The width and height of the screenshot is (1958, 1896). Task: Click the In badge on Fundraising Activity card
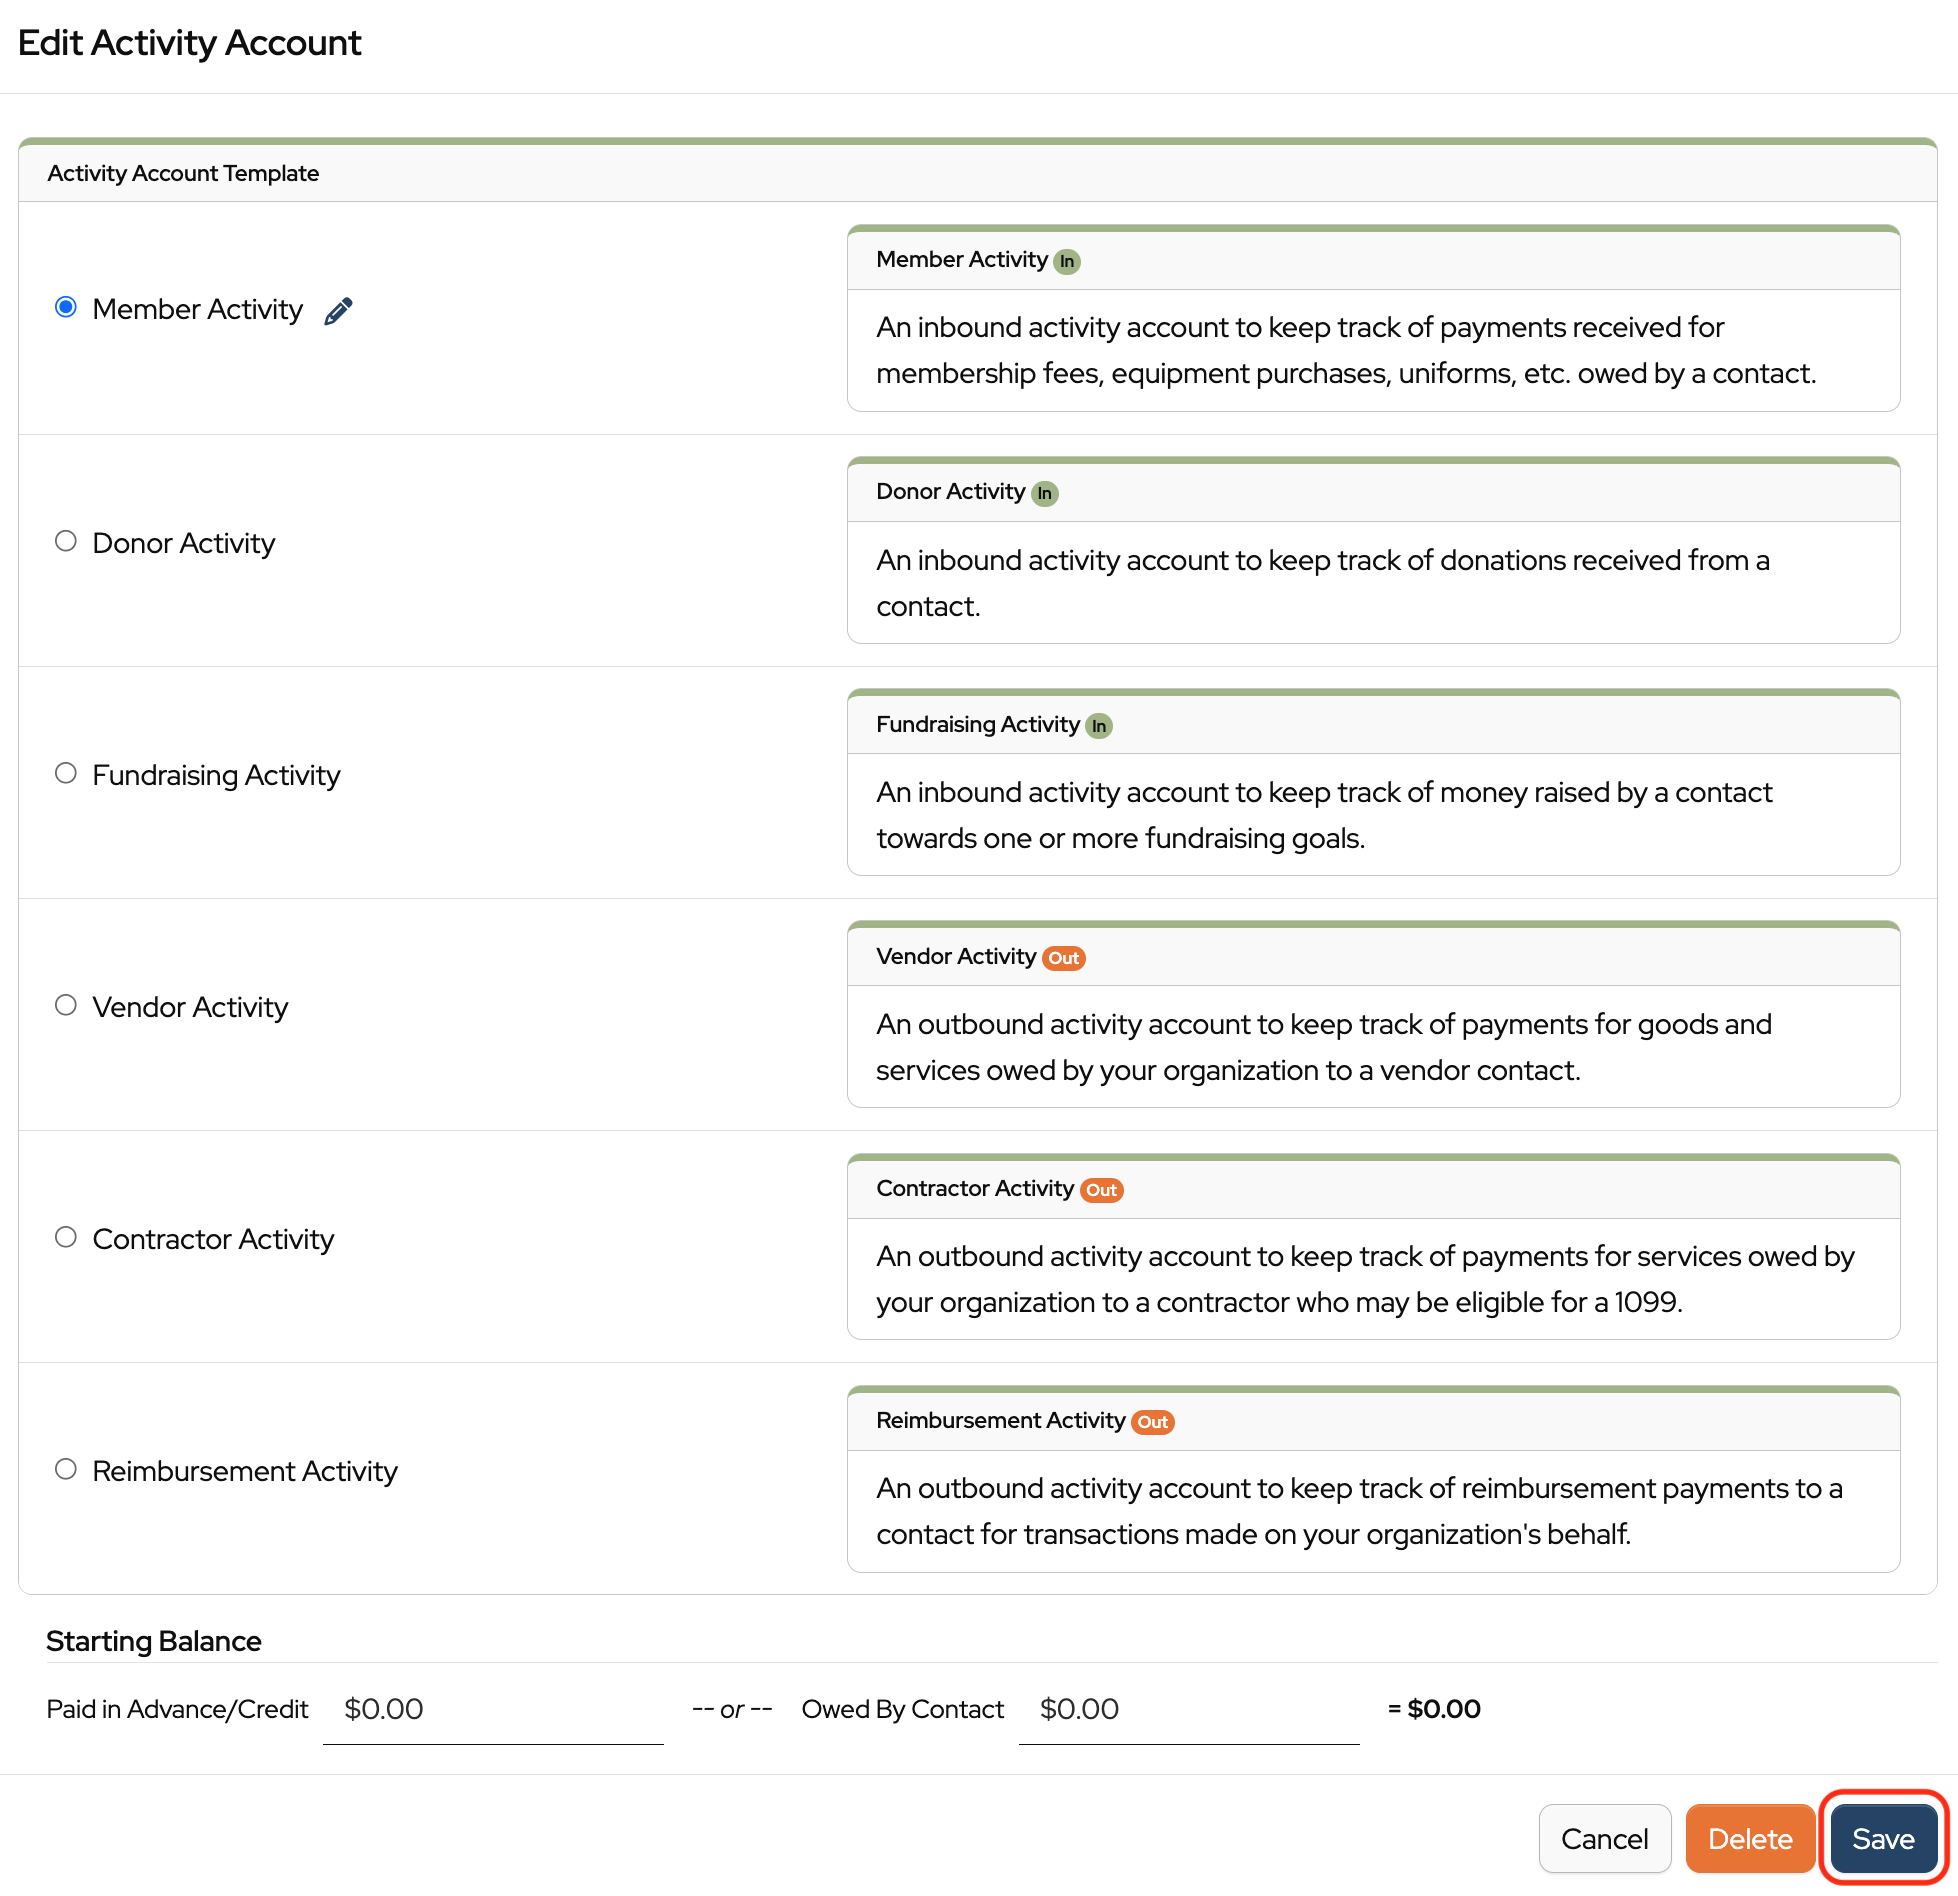click(1099, 726)
